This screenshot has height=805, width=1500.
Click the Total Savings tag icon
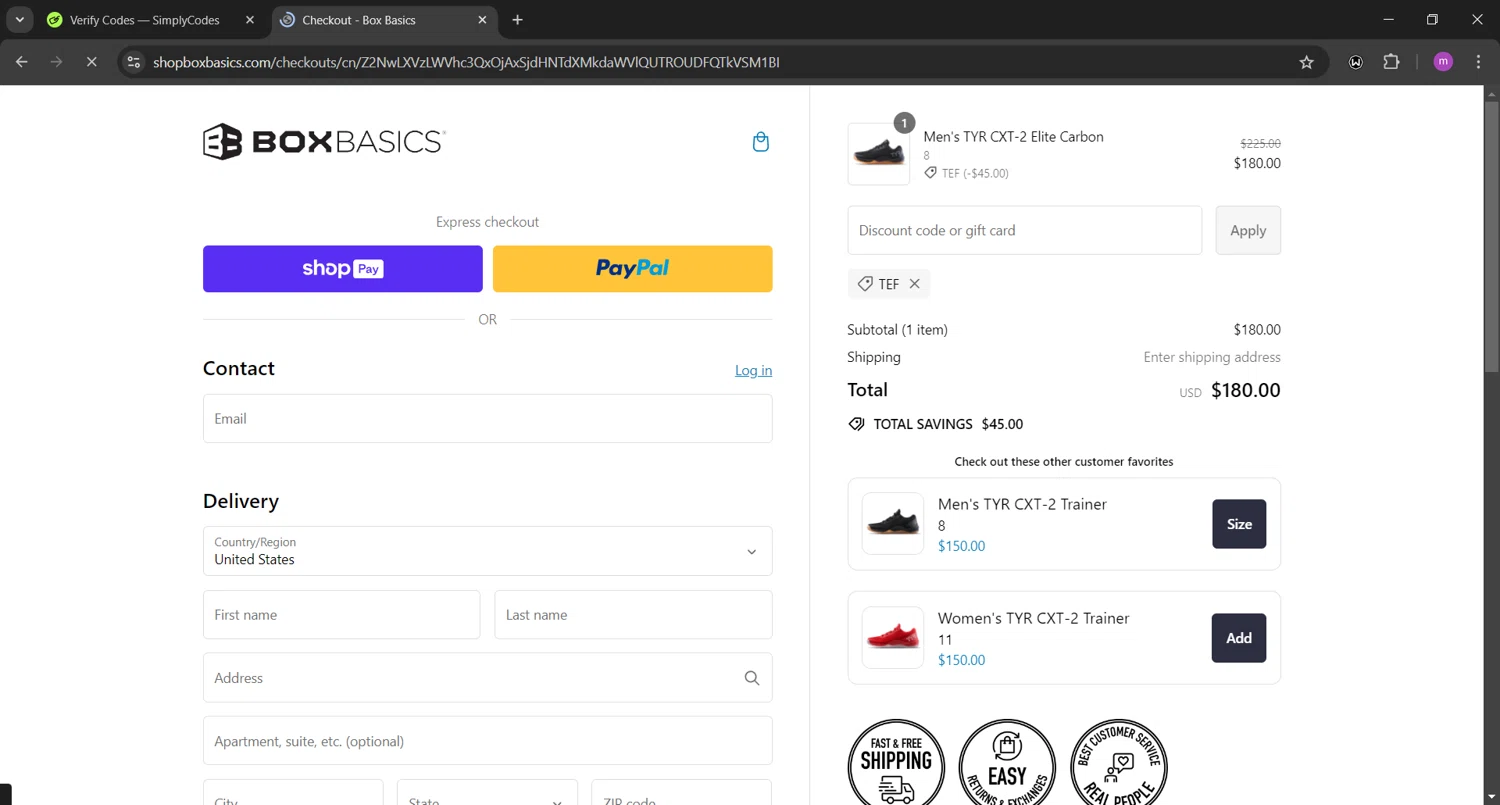856,424
